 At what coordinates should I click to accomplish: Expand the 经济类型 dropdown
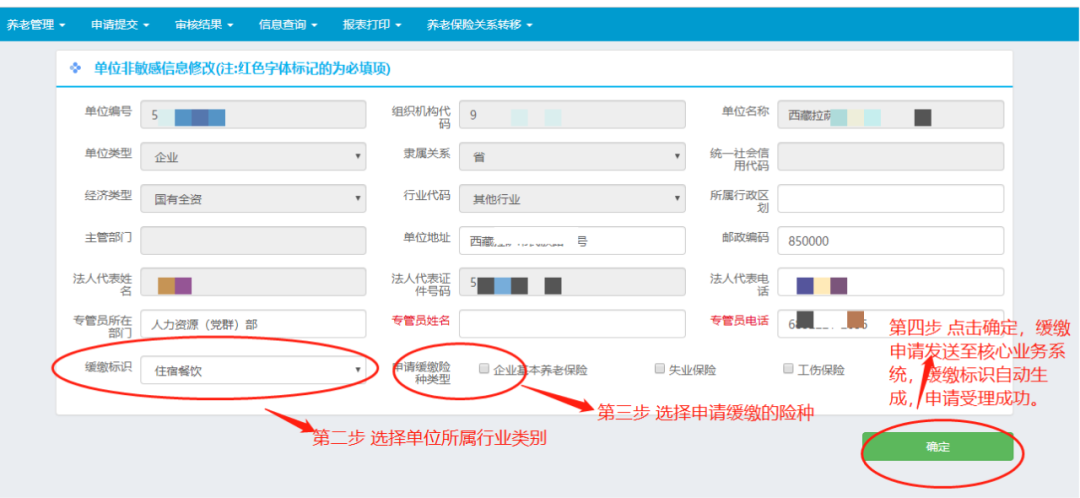(253, 199)
